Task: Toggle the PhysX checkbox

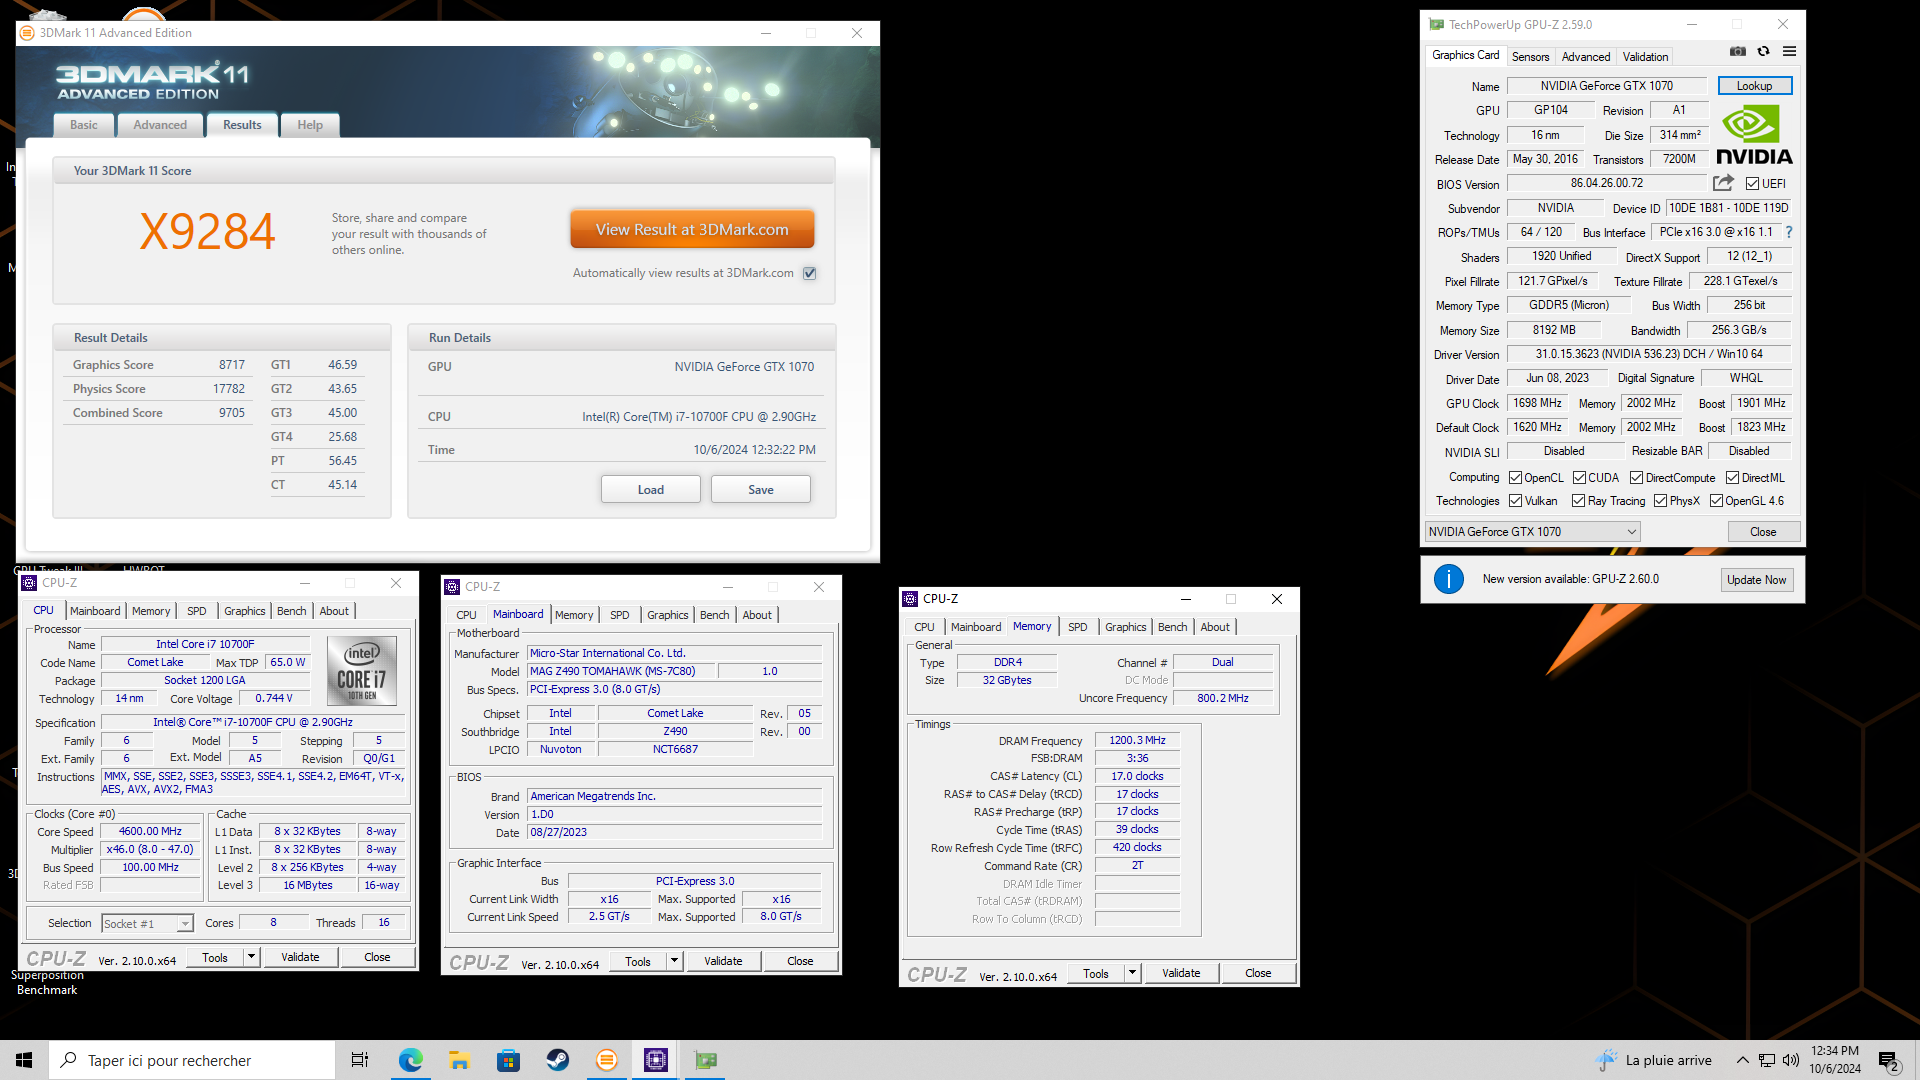Action: pos(1660,501)
